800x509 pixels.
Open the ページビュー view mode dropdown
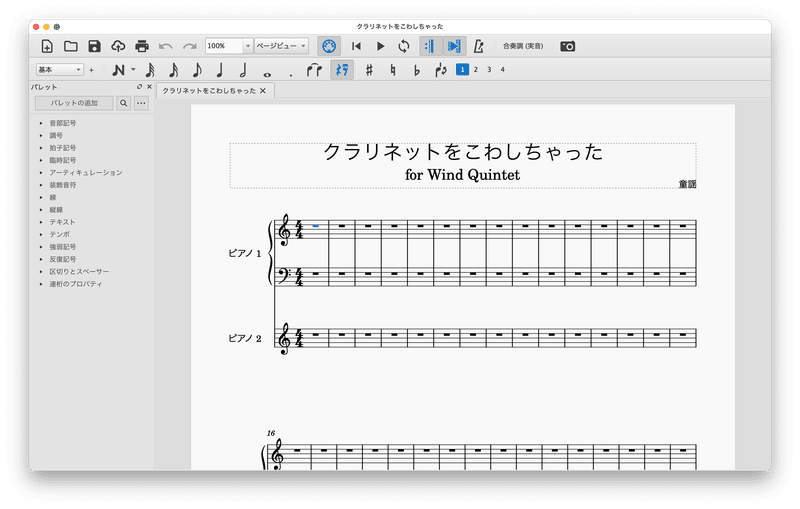coord(281,46)
